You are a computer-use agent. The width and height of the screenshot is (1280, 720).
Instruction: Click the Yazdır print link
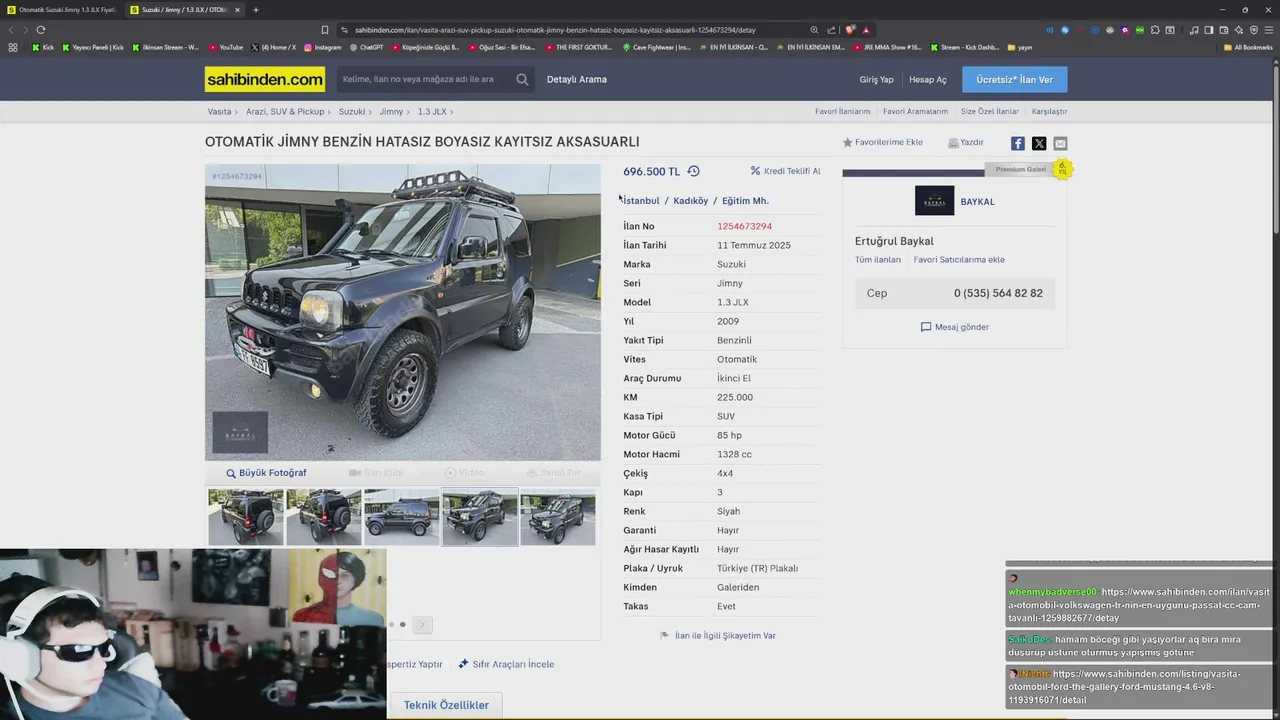[x=966, y=142]
